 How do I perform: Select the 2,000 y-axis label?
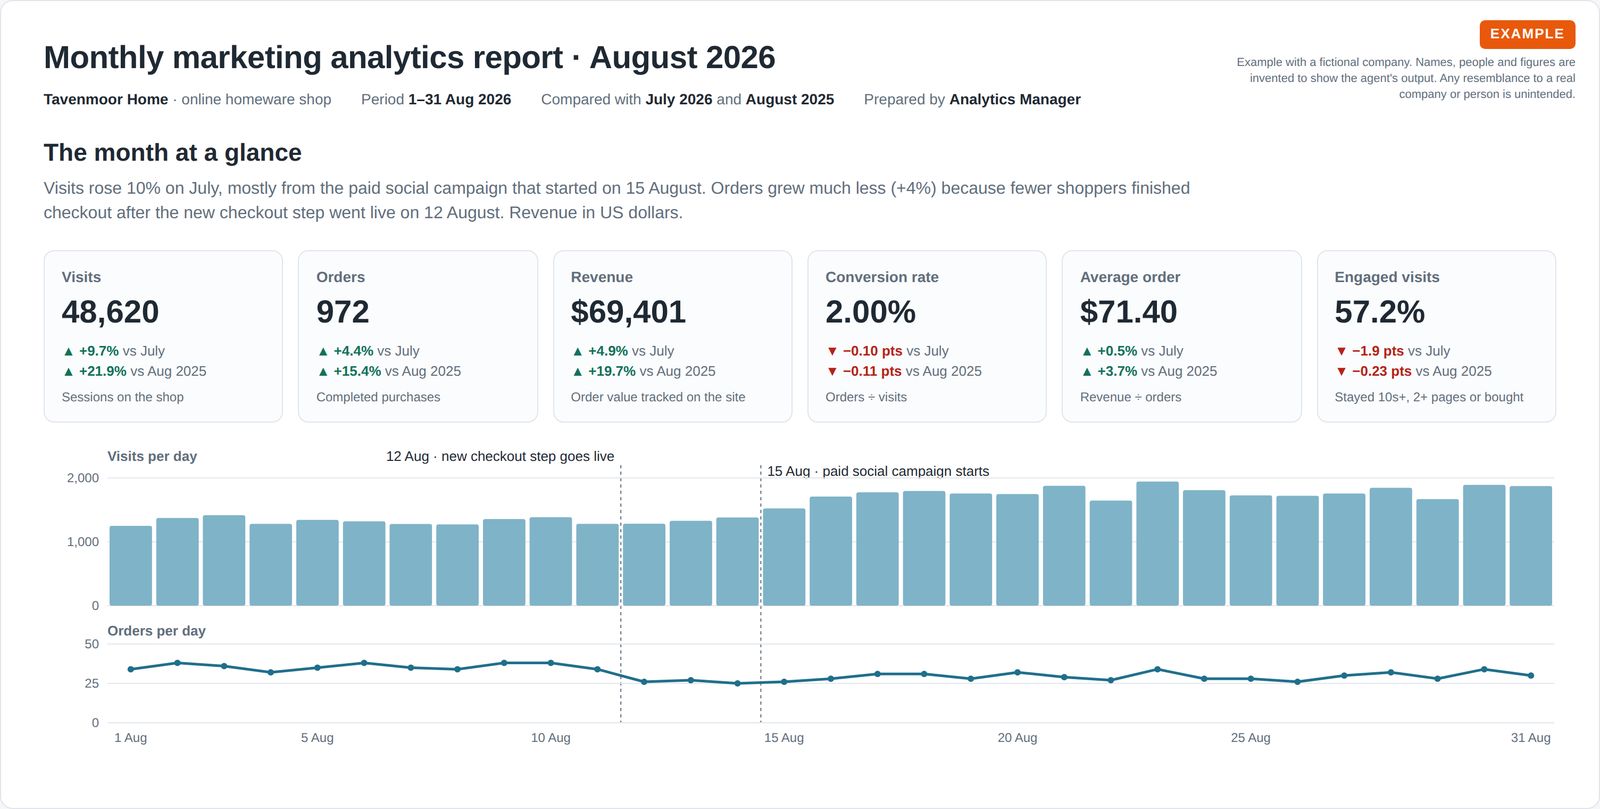click(83, 478)
